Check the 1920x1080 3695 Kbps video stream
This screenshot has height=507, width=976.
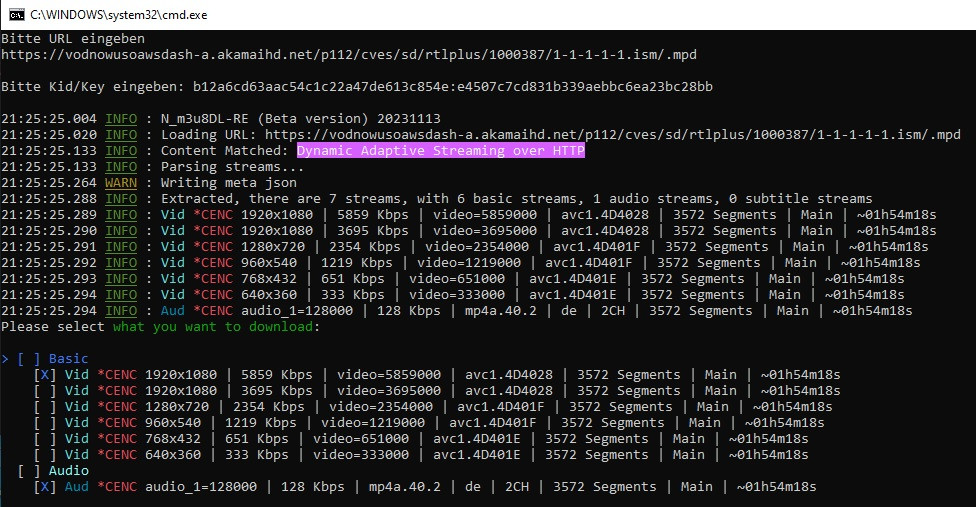[45, 391]
